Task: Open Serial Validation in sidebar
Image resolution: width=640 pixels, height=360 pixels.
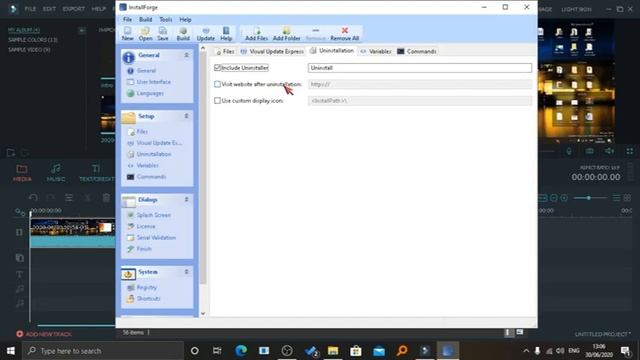Action: pos(151,238)
